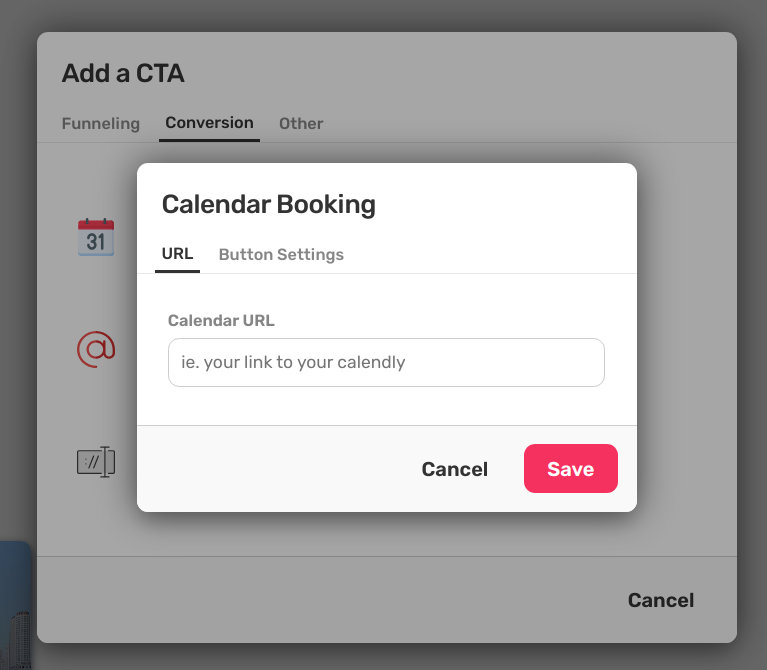The width and height of the screenshot is (767, 670).
Task: Click the Calendar Booking dialog title
Action: 269,204
